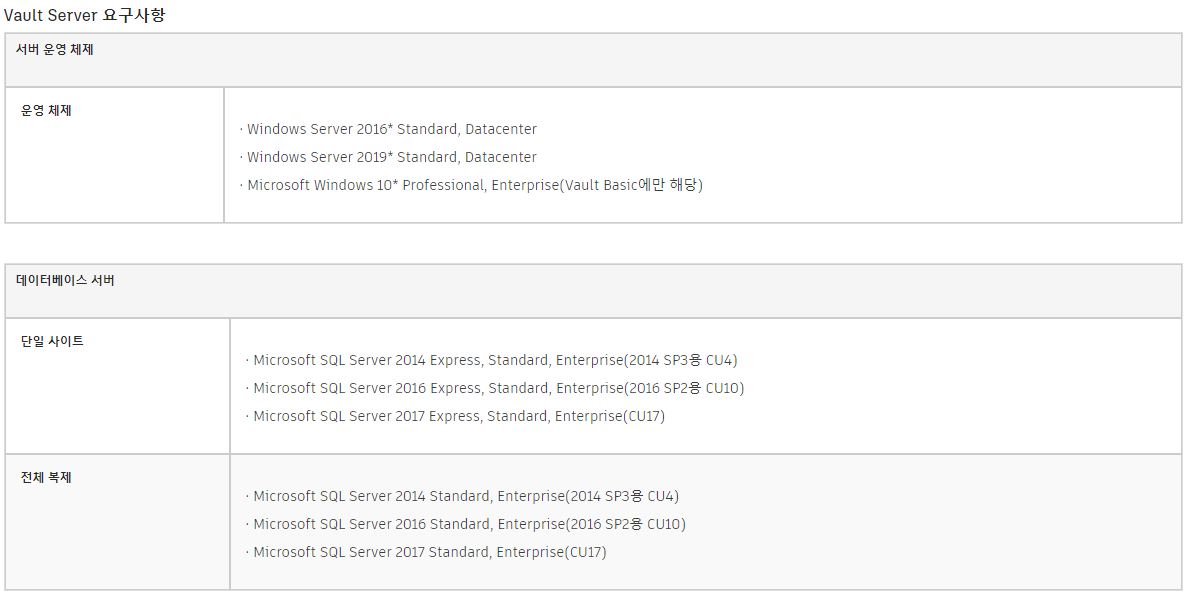Select SQL Server 2014 Standard, Enterprise replication line
Image resolution: width=1189 pixels, height=597 pixels.
point(462,496)
